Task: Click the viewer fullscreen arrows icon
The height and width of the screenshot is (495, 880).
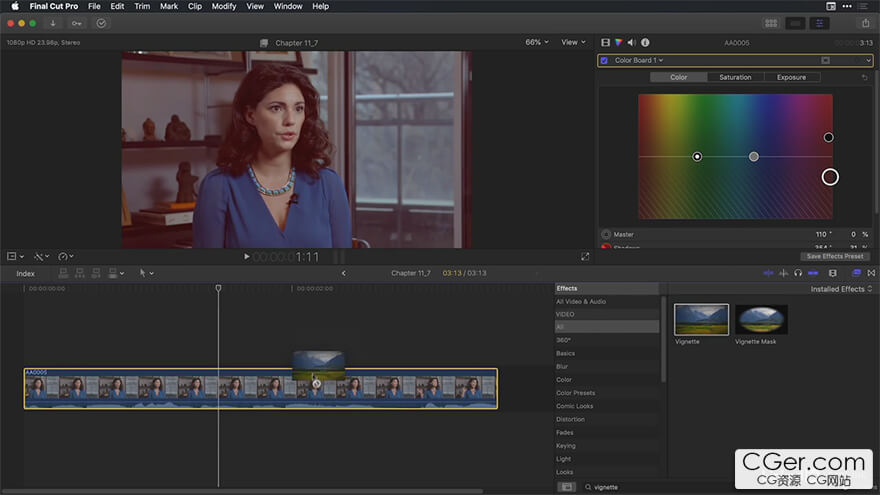Action: click(x=585, y=257)
